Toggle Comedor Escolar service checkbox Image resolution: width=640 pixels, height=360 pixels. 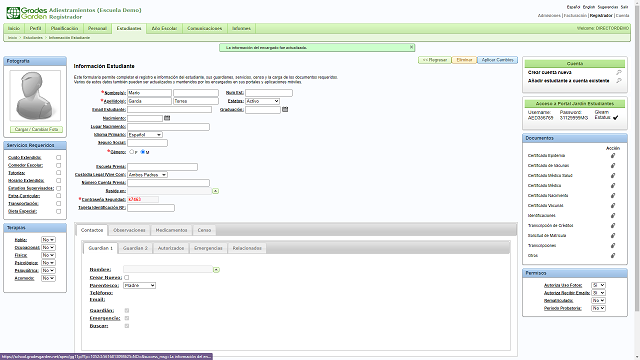(58, 165)
